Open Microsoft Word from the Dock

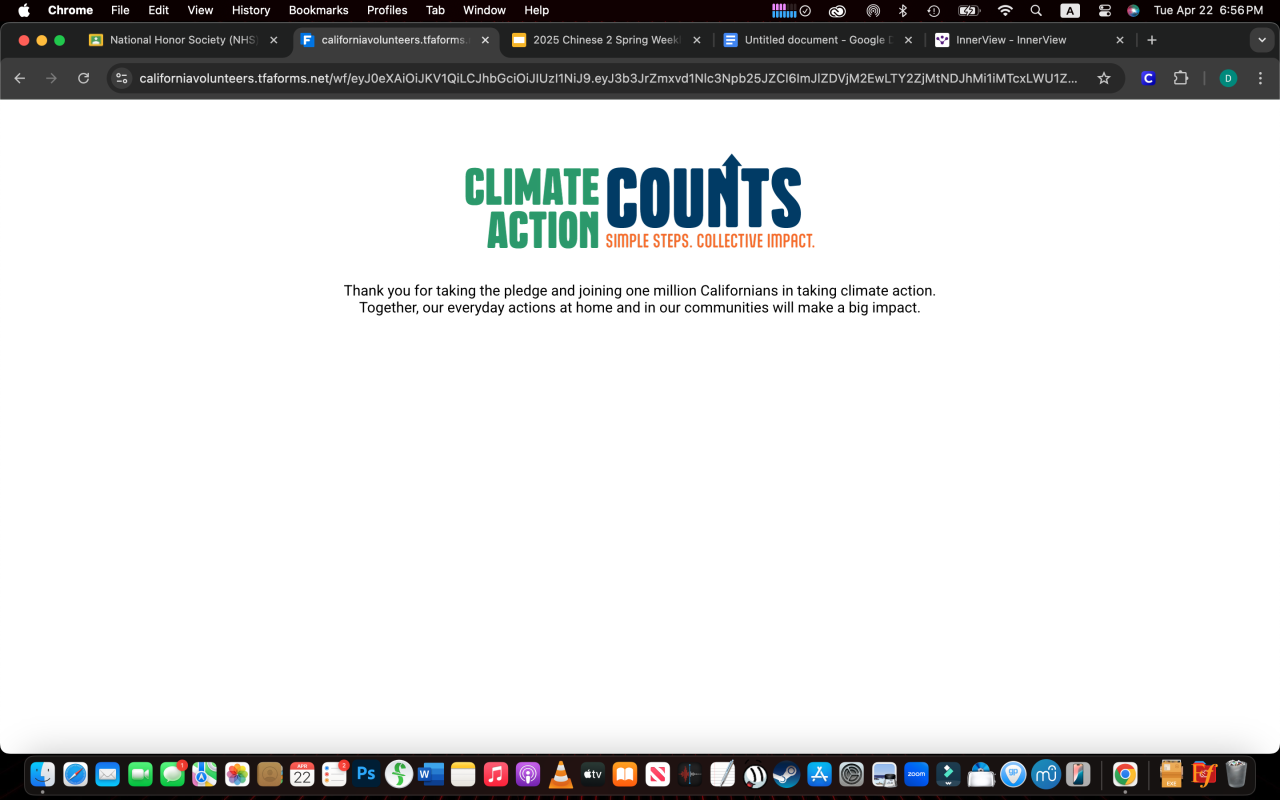click(x=431, y=774)
